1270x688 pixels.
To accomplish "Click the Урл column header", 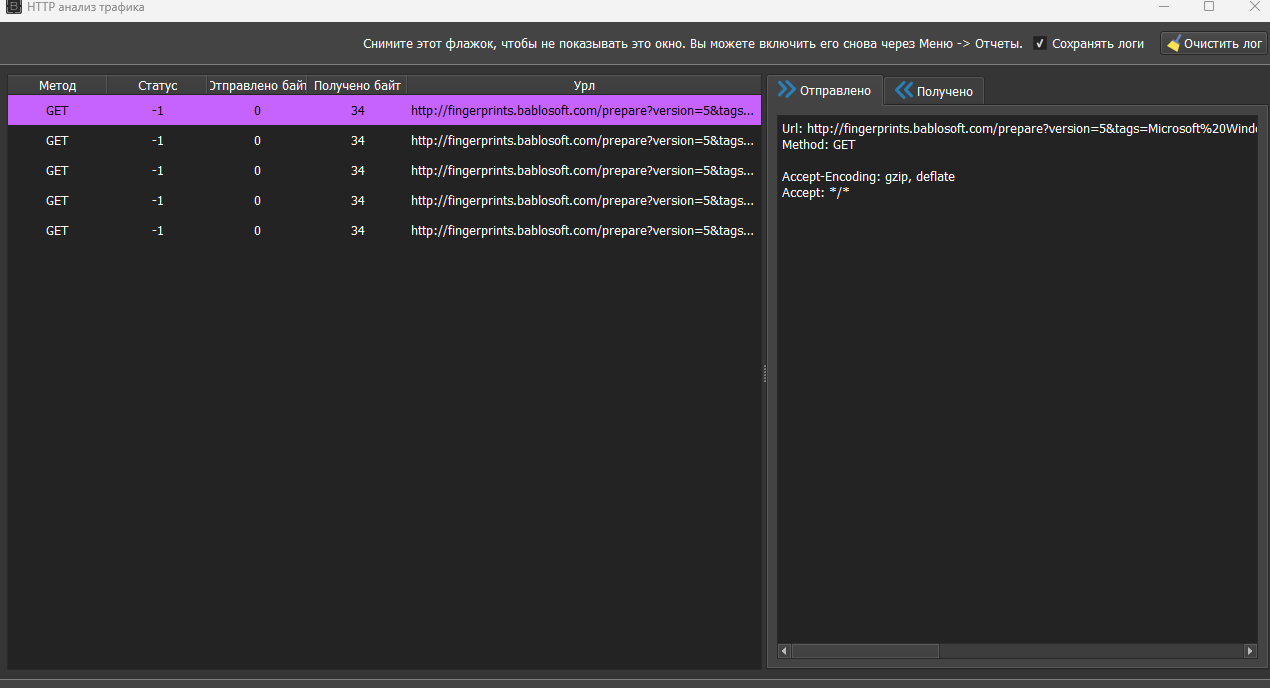I will [x=584, y=86].
